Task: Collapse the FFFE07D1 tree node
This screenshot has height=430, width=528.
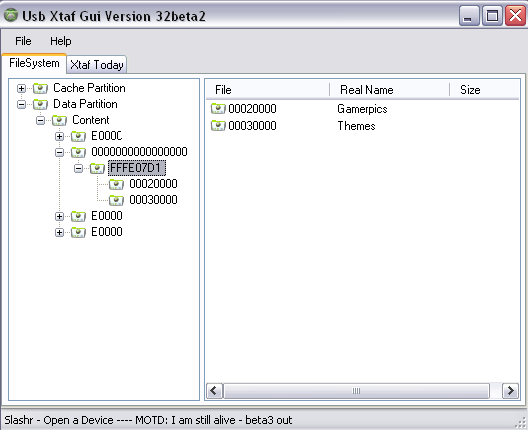Action: click(78, 168)
